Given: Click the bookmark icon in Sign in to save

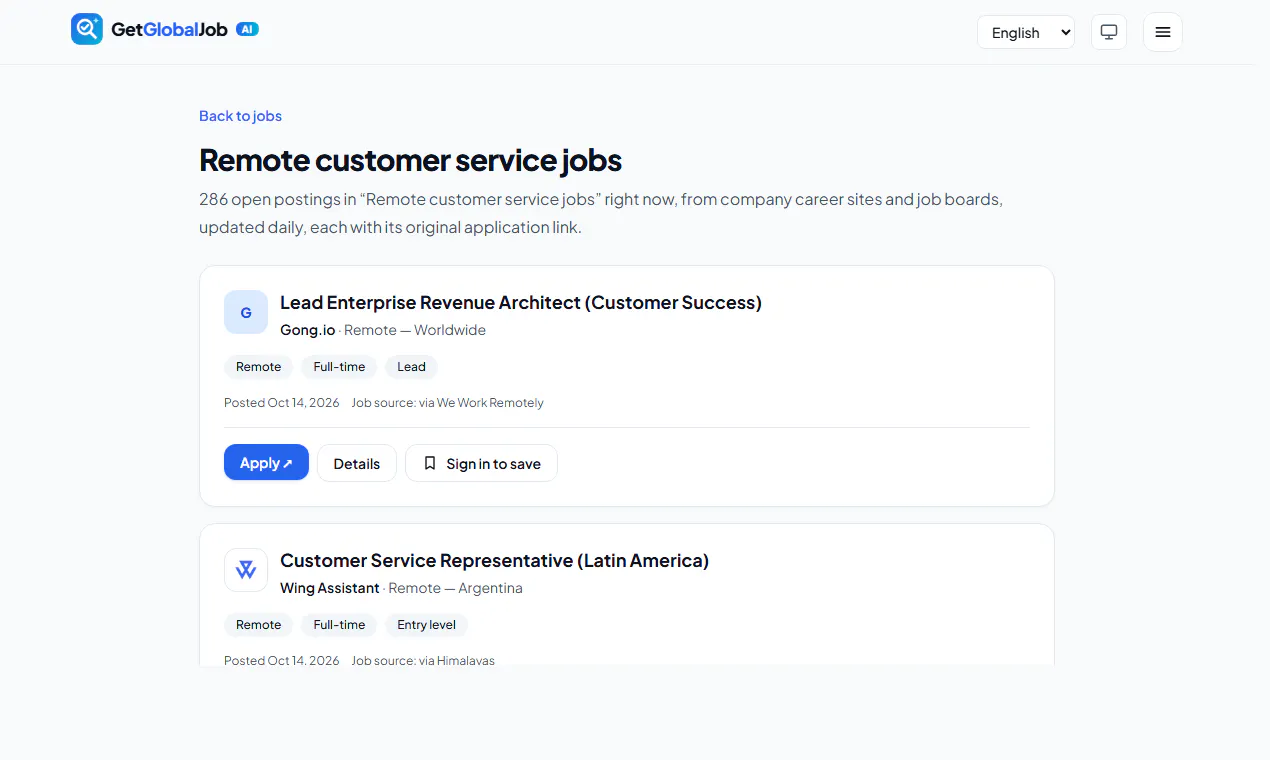Looking at the screenshot, I should pos(430,463).
